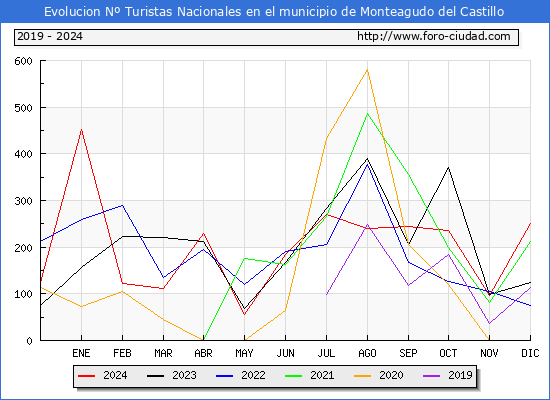This screenshot has height=400, width=550.
Task: Click the 600 value on the y-axis
Action: 24,61
